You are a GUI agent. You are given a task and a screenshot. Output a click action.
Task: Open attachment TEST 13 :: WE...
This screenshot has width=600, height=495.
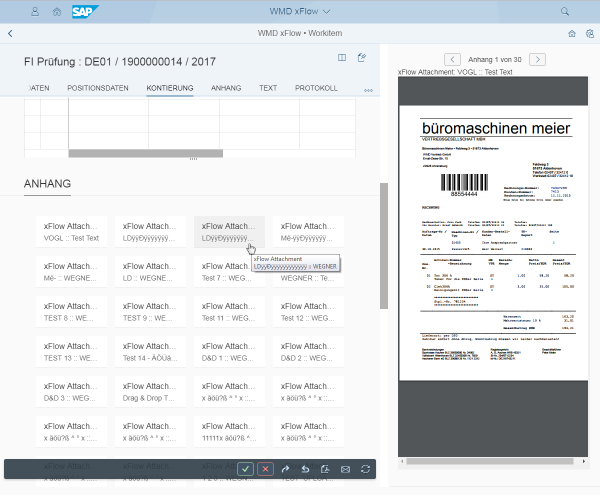point(72,352)
